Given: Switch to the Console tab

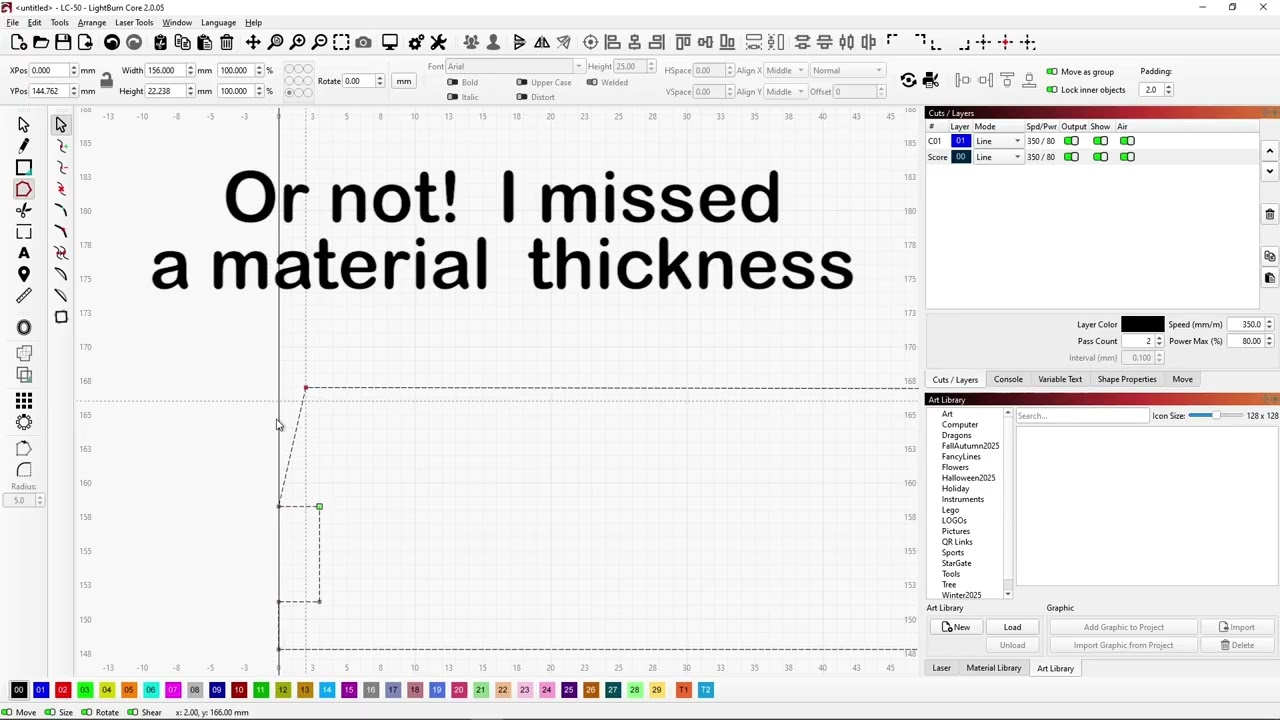Looking at the screenshot, I should (x=1008, y=379).
